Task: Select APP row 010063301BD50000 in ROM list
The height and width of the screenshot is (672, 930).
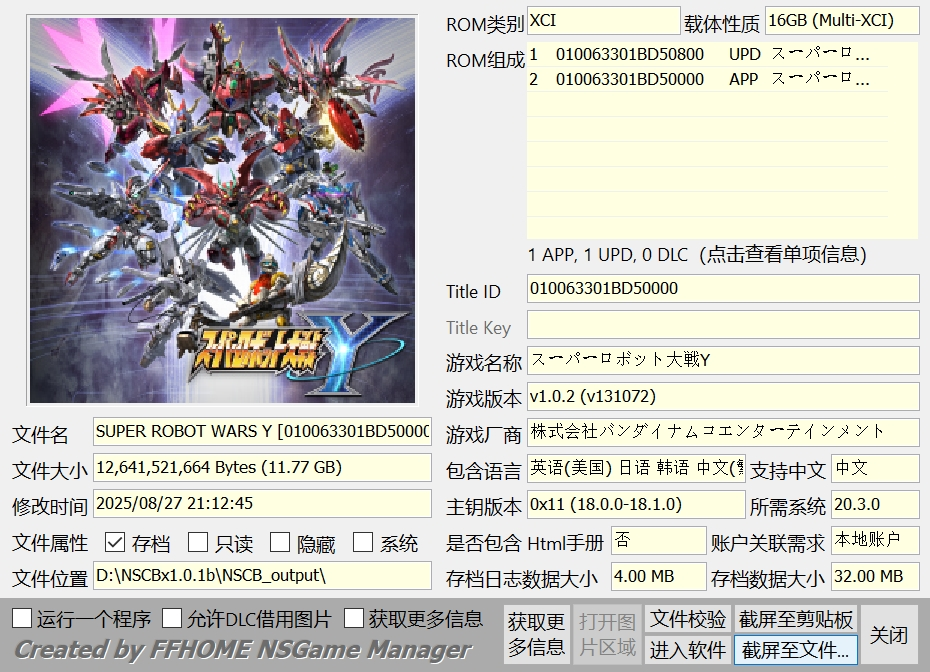Action: coord(707,79)
